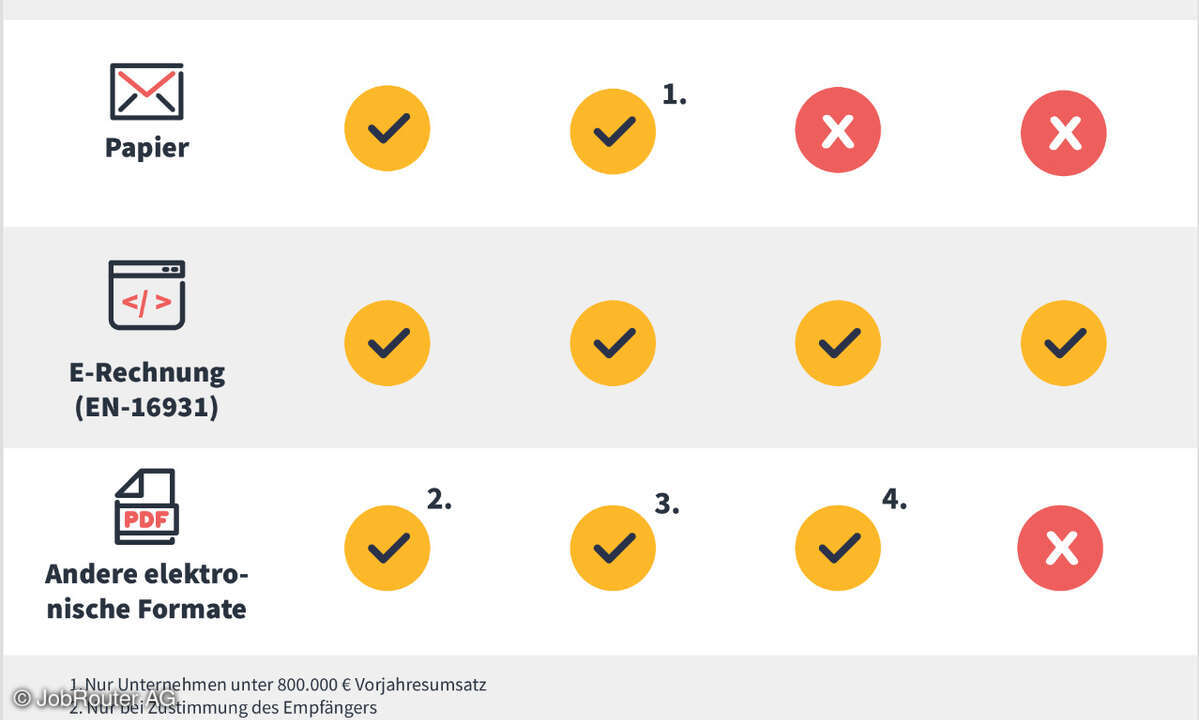Click the last red X in the Papier row
The width and height of the screenshot is (1199, 720).
tap(1064, 133)
